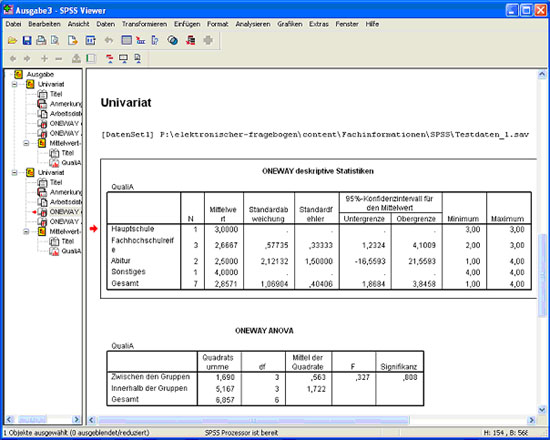Click the Zwischen den Gruppen row label
550x440 pixels.
[x=150, y=377]
